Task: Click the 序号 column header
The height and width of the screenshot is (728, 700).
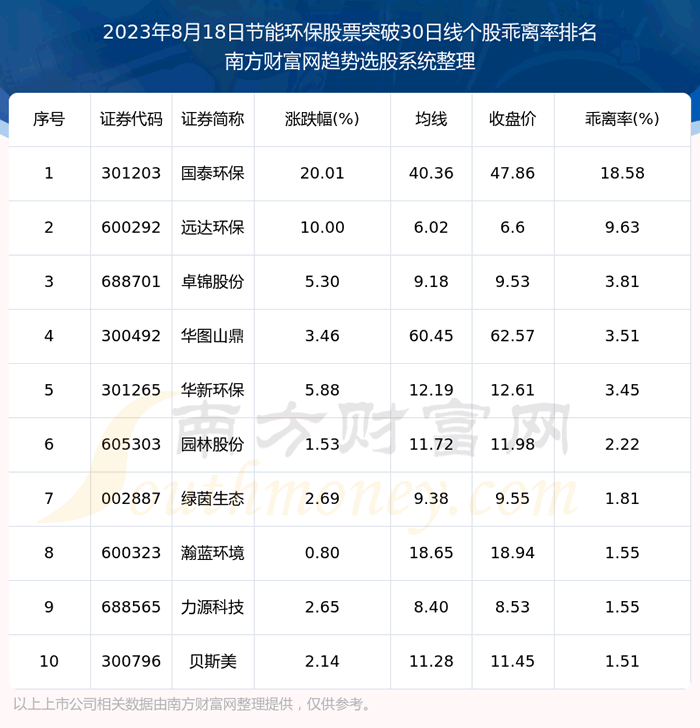Action: pyautogui.click(x=49, y=119)
